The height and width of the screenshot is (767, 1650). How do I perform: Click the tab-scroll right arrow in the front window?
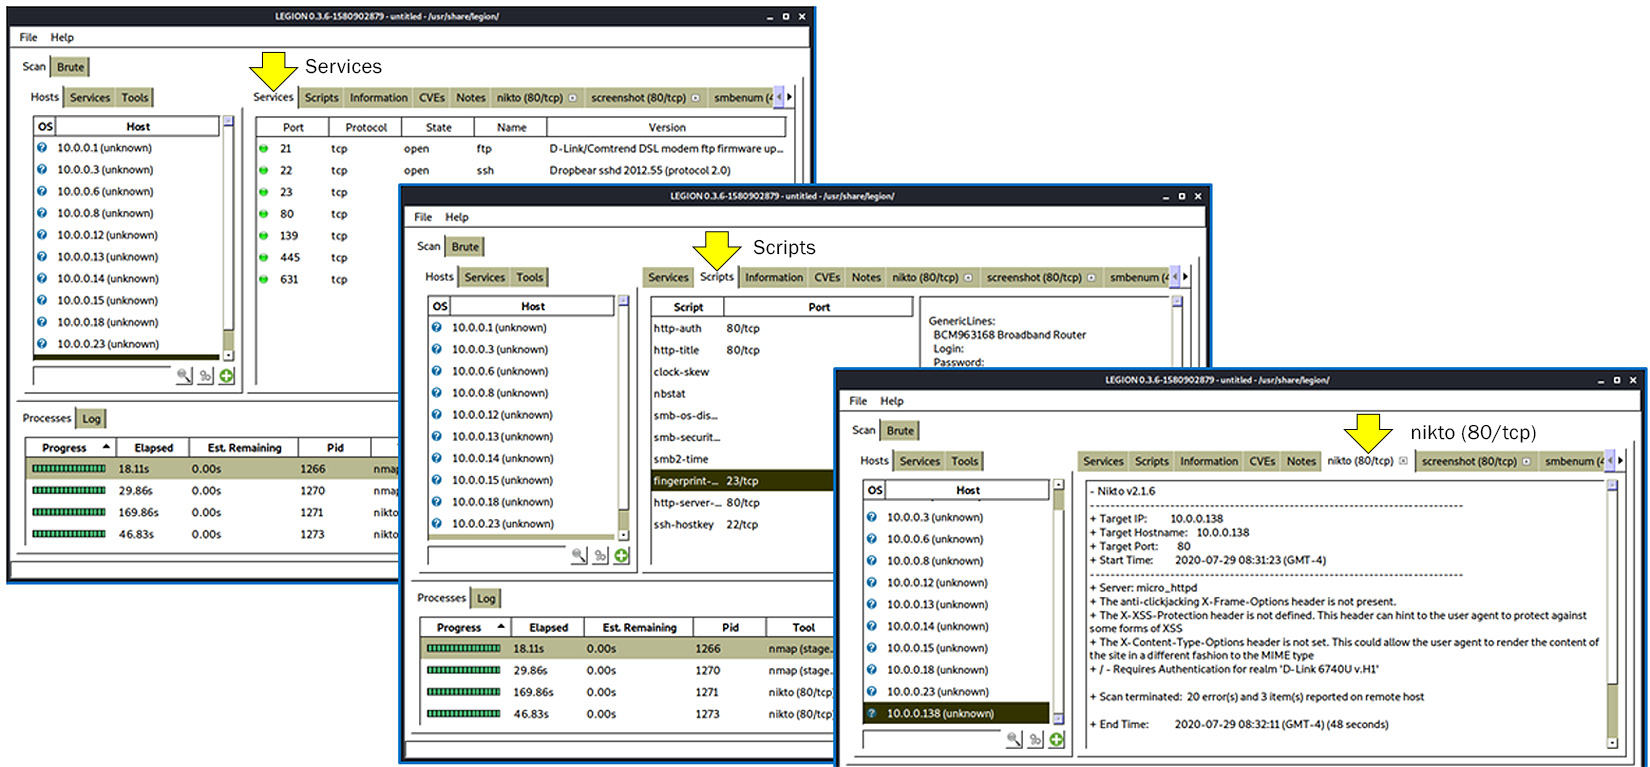[x=1621, y=461]
